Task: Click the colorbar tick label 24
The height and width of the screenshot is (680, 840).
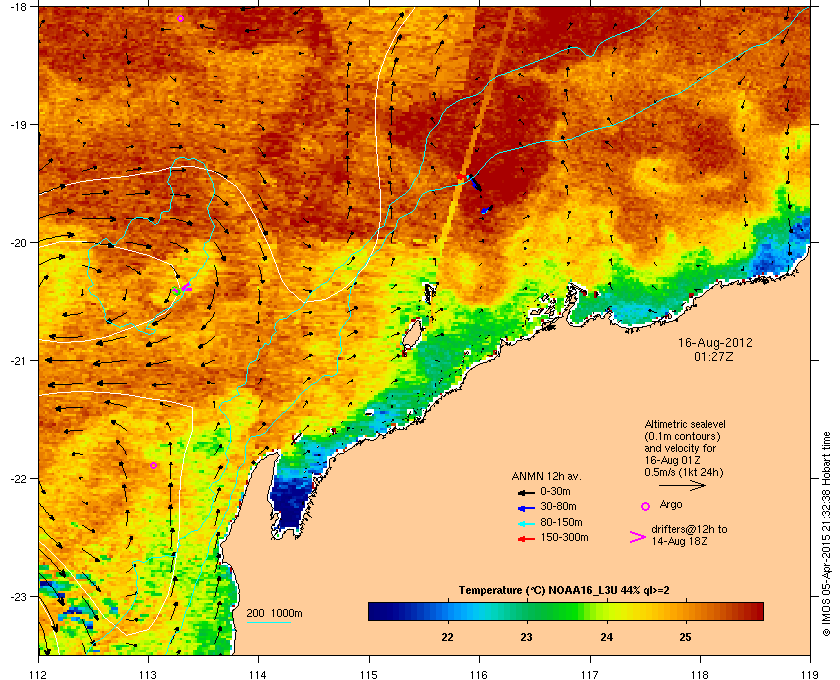Action: [606, 637]
